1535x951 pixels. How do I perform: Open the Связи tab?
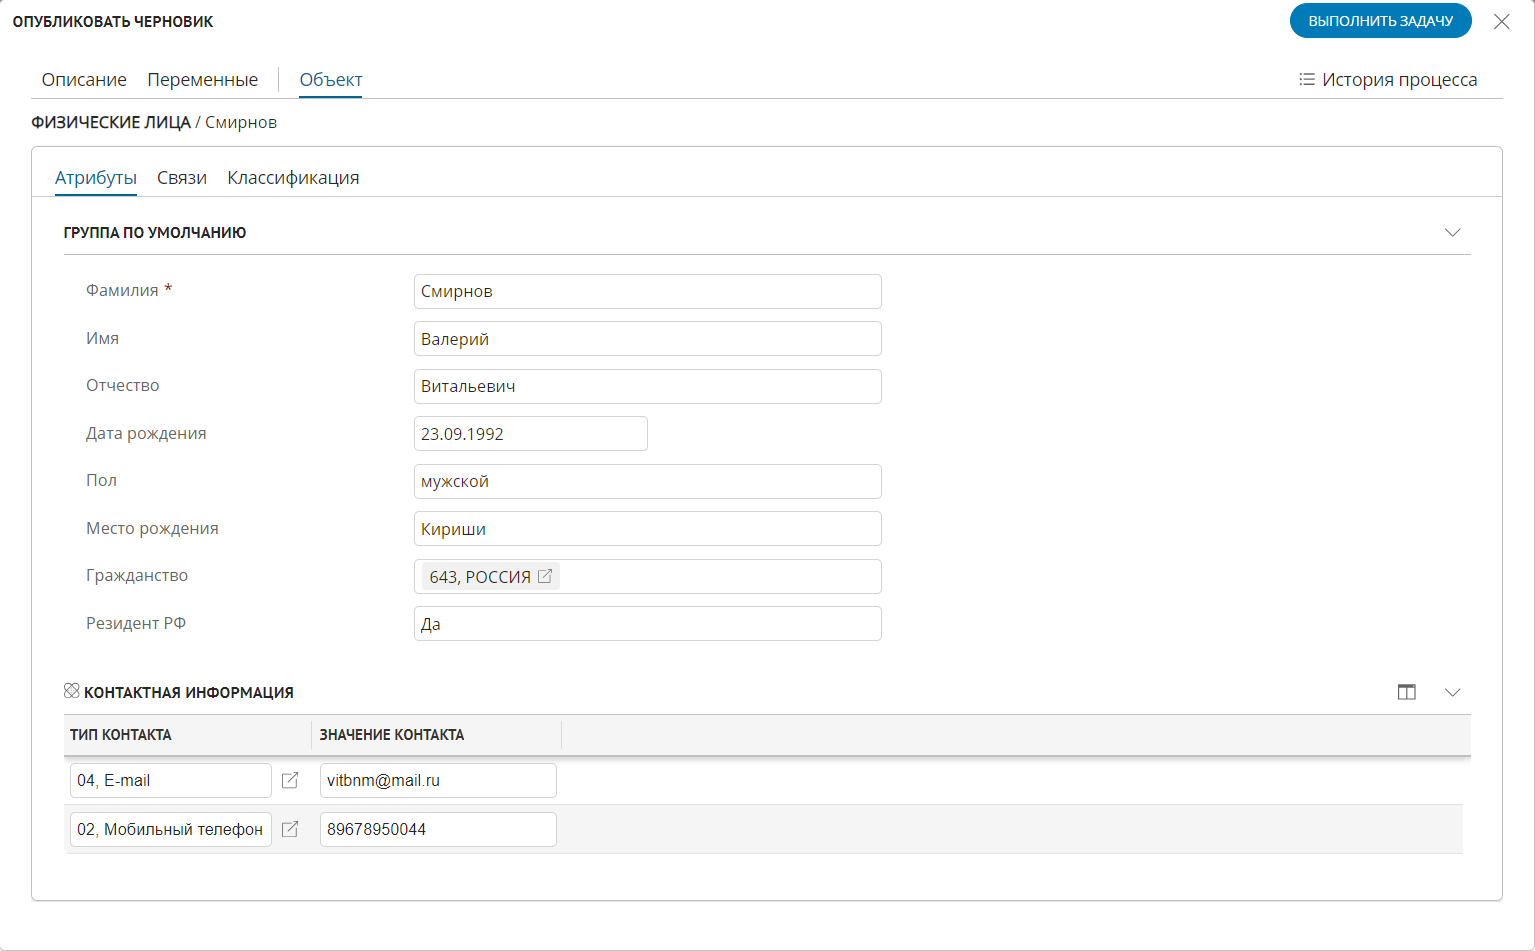tap(182, 178)
